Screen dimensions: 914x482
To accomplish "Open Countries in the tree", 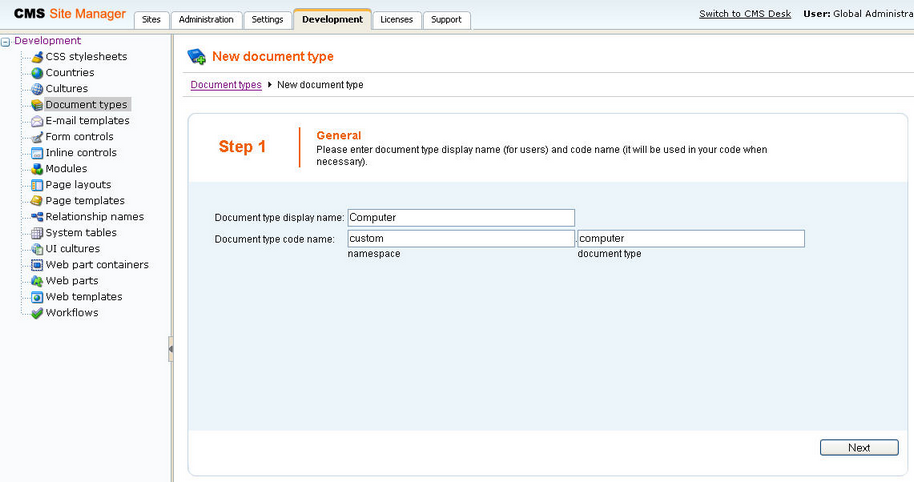I will pos(70,73).
